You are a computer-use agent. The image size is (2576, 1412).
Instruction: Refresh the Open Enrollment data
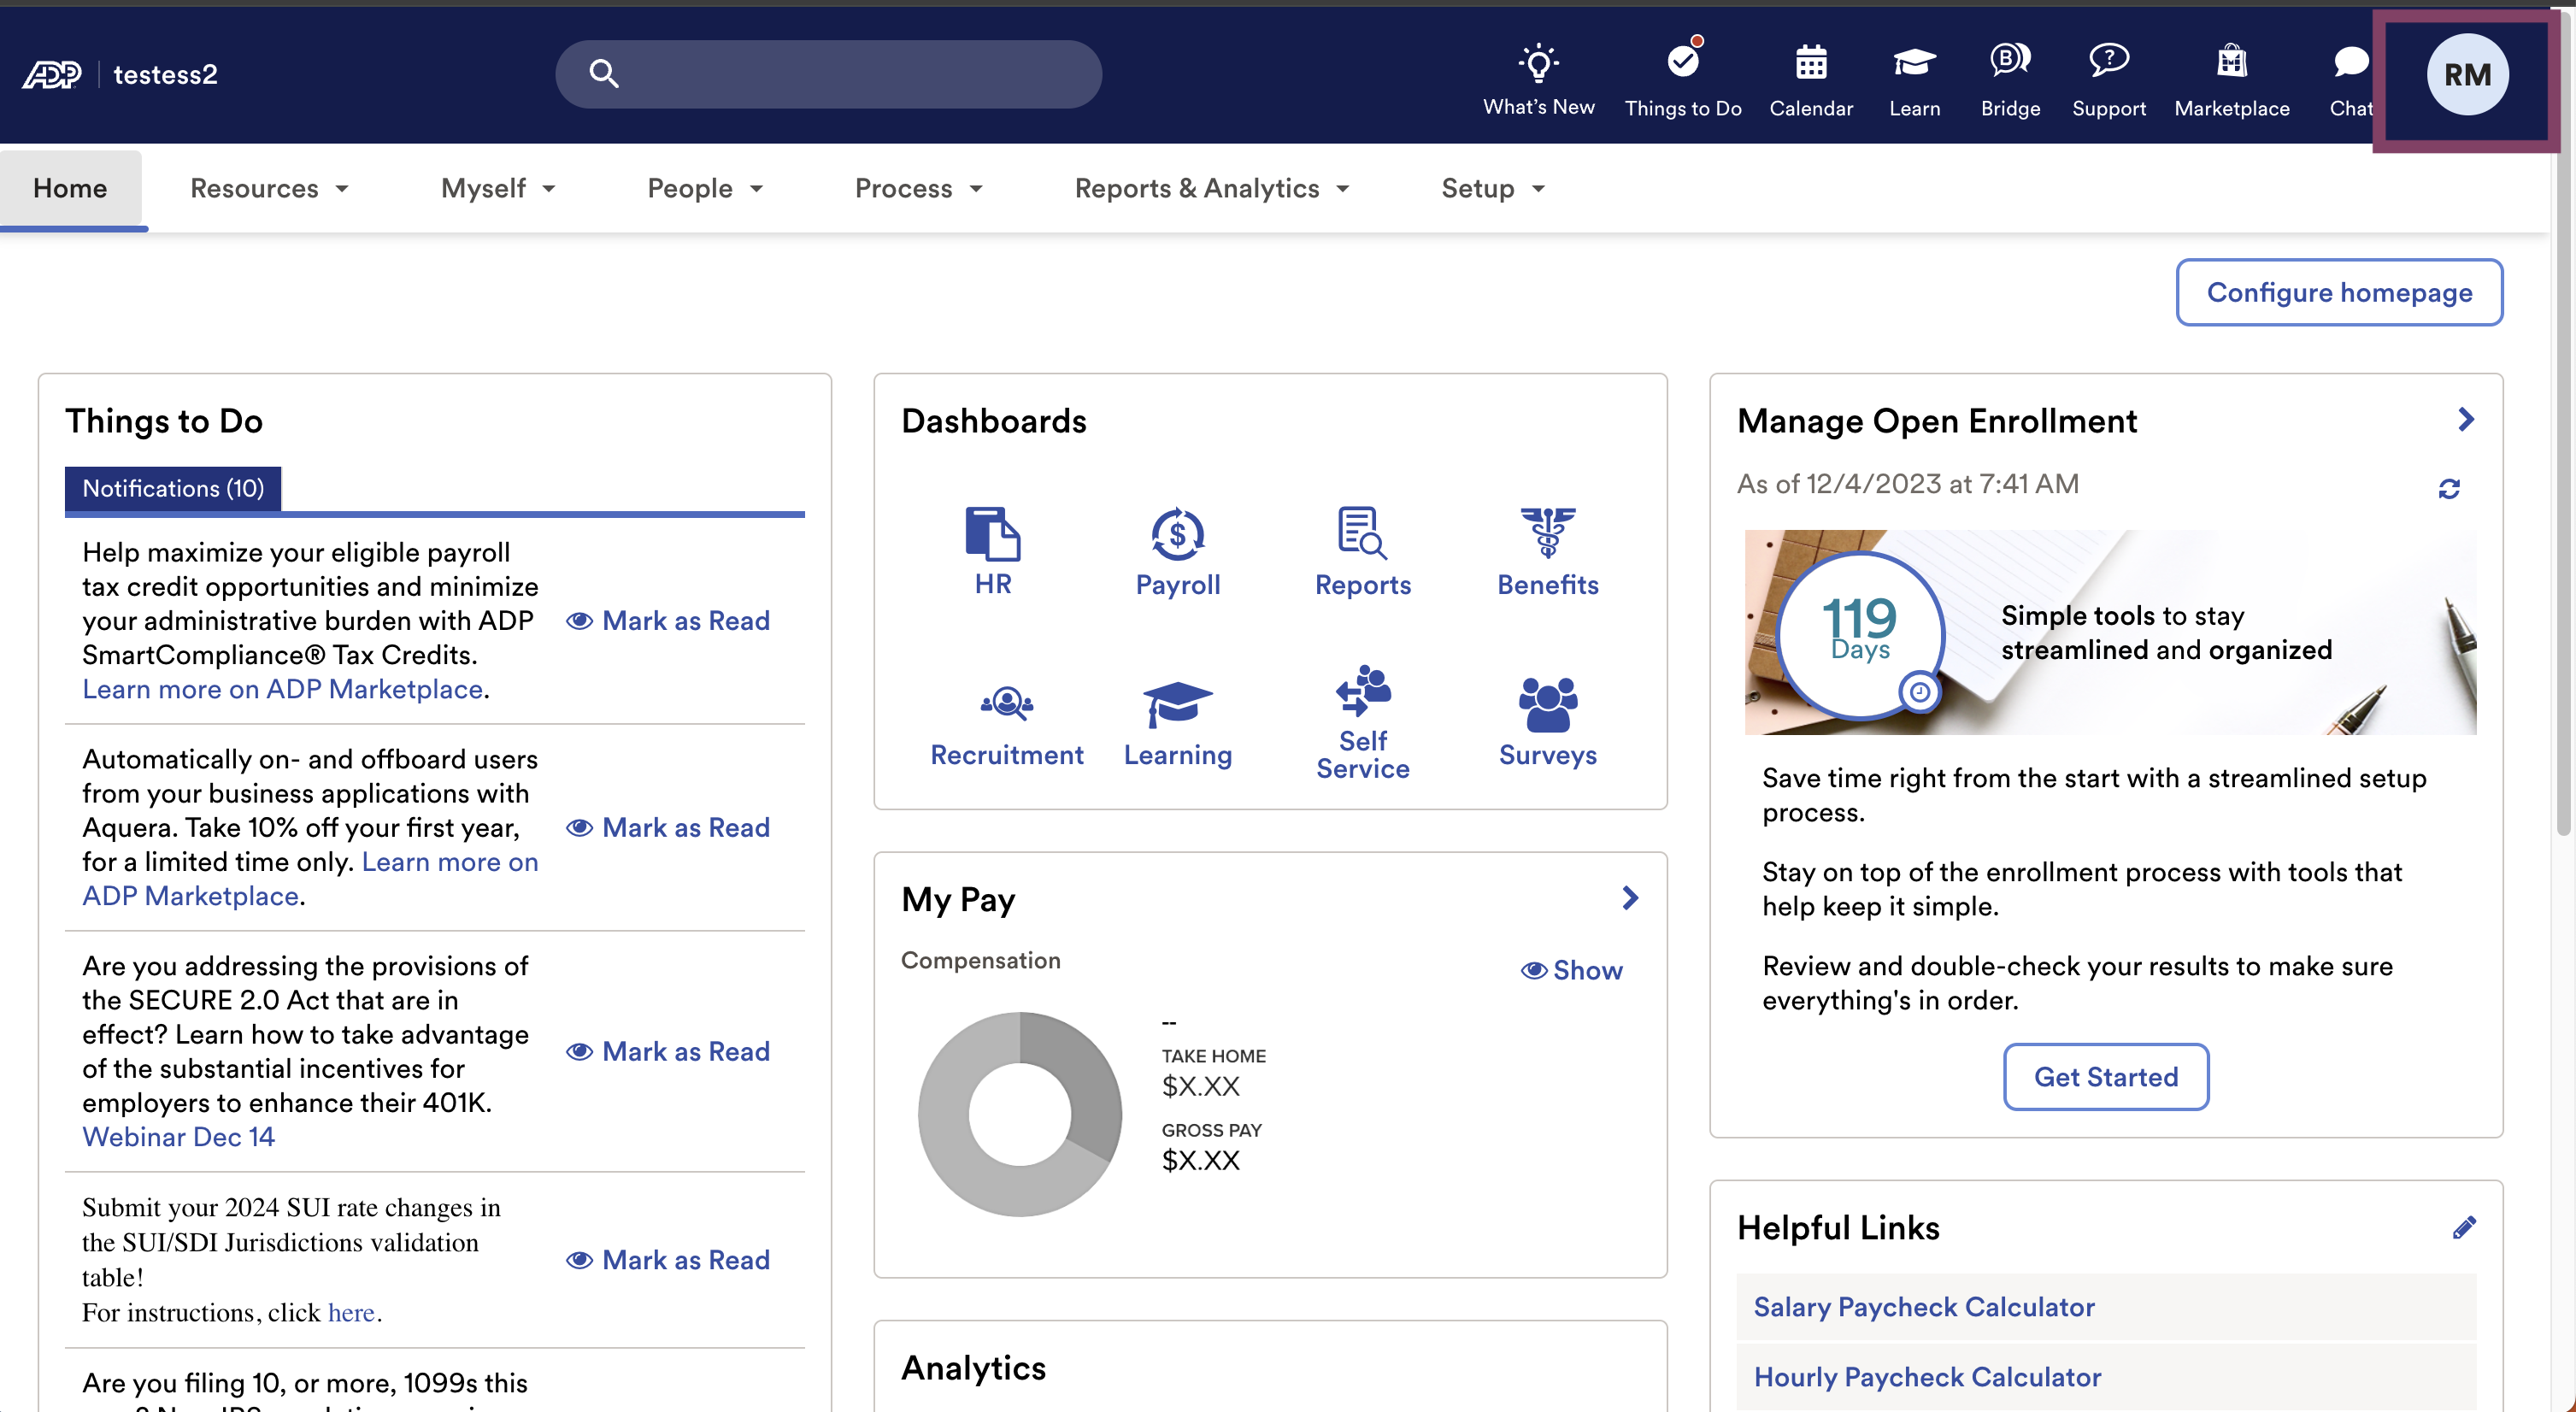pyautogui.click(x=2448, y=489)
